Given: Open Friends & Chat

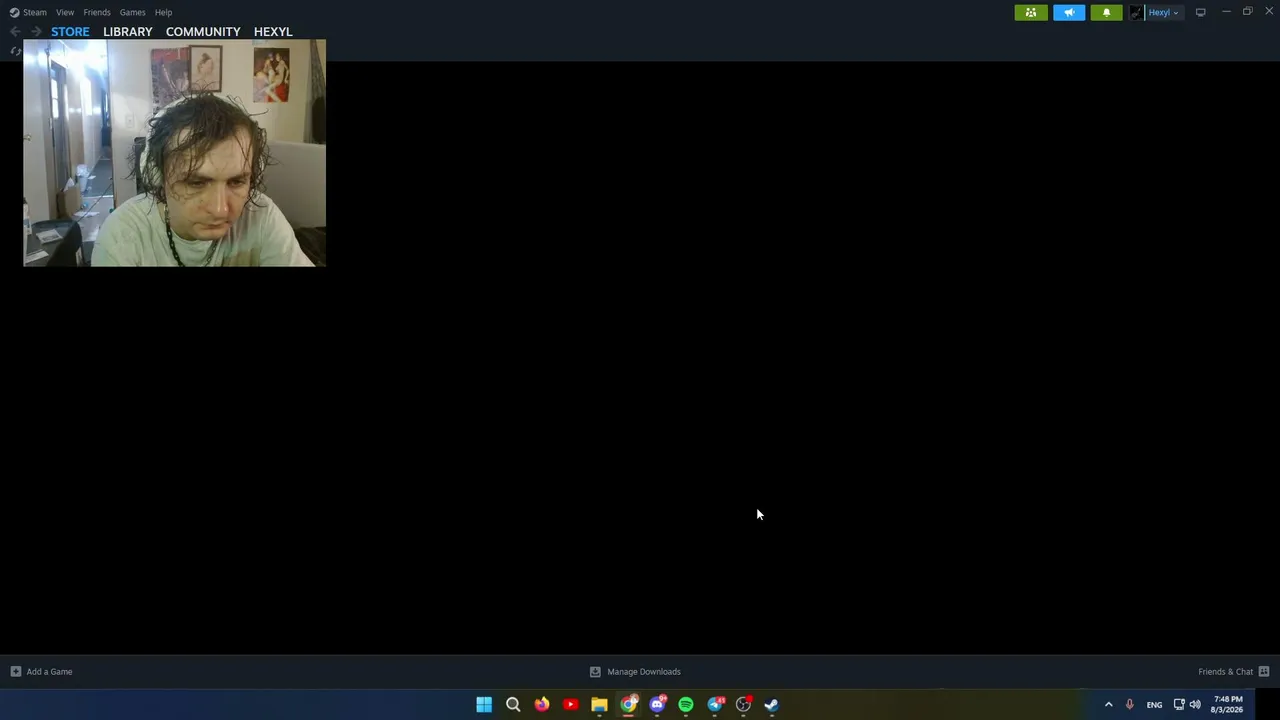Looking at the screenshot, I should [1234, 672].
